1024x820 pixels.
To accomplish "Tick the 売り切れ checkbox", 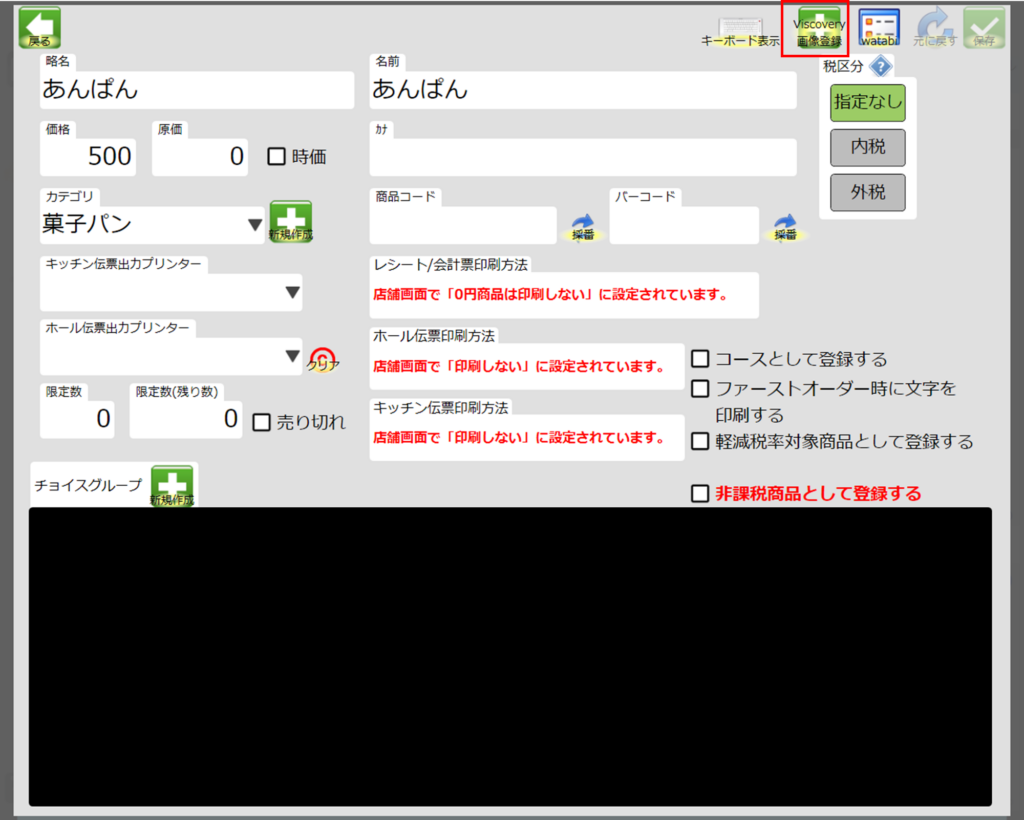I will point(262,422).
